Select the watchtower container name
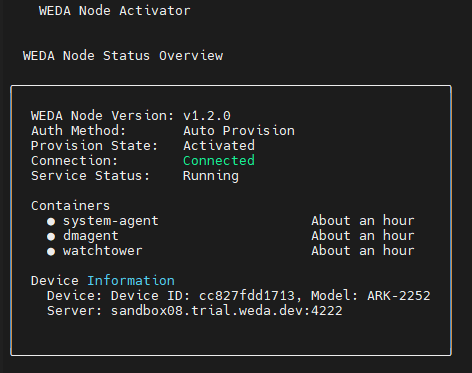 (x=103, y=251)
